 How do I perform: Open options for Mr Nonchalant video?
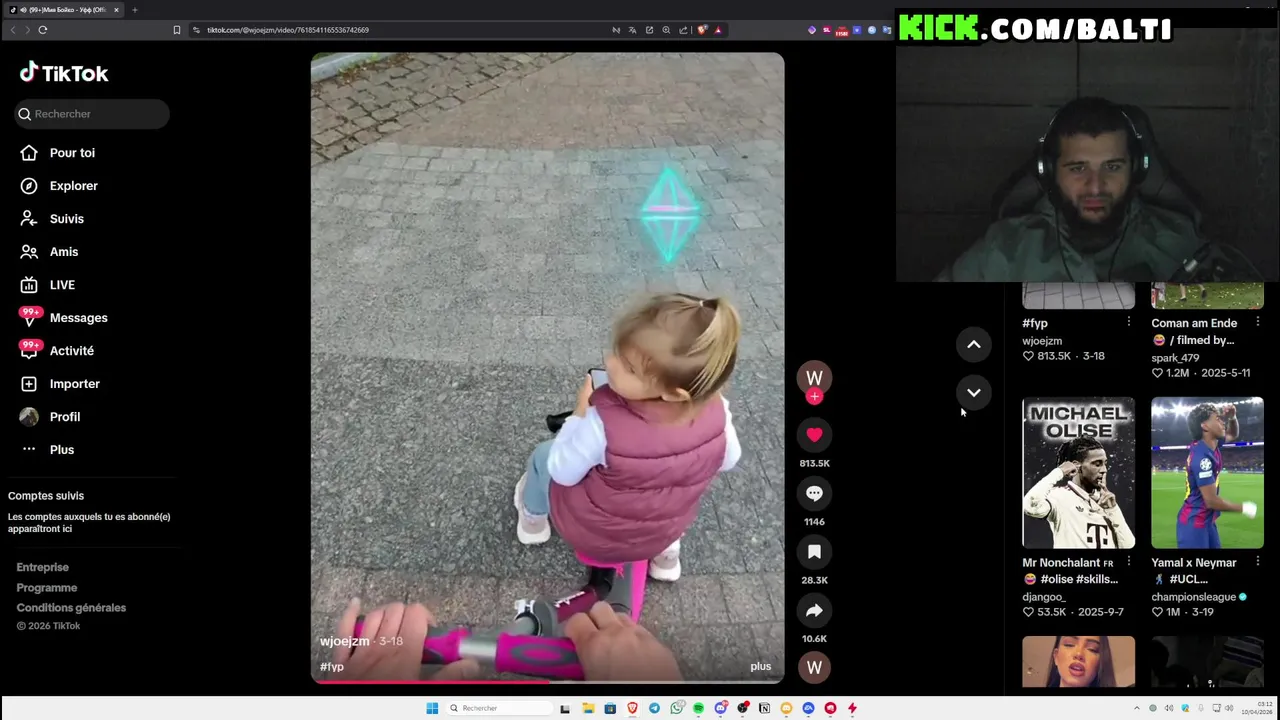[x=1128, y=562]
